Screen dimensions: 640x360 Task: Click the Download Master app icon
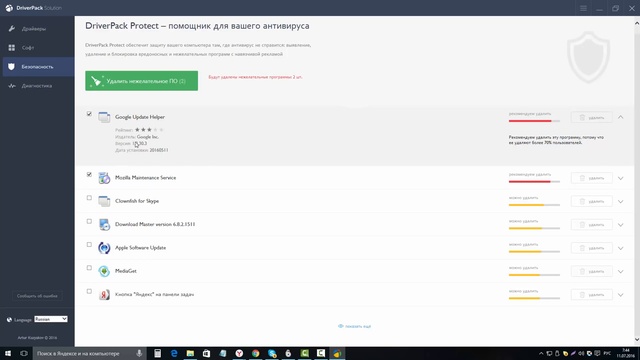[x=104, y=224]
